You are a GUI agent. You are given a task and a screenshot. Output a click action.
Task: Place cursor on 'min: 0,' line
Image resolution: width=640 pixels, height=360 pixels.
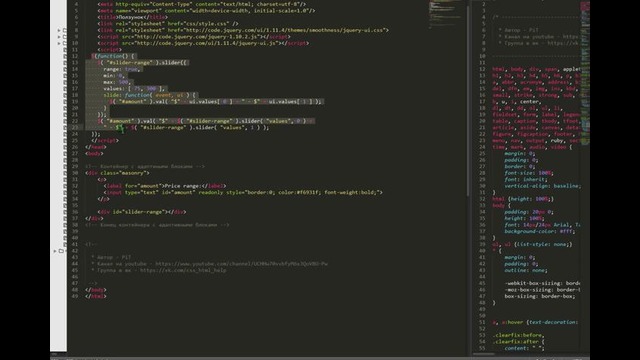tap(114, 76)
